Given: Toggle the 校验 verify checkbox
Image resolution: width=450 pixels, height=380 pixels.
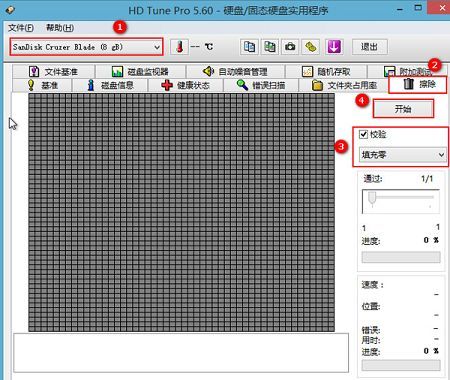Looking at the screenshot, I should click(x=364, y=134).
